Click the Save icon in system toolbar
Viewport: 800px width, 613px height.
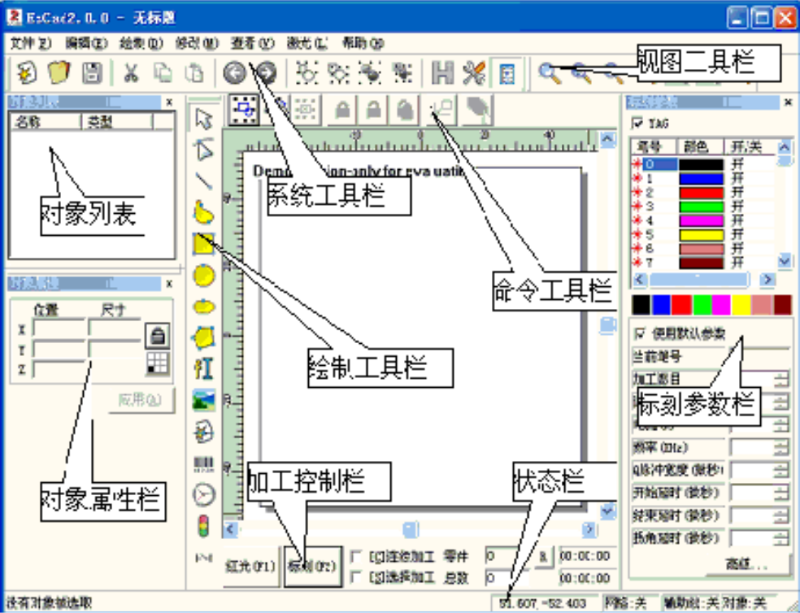(x=90, y=72)
